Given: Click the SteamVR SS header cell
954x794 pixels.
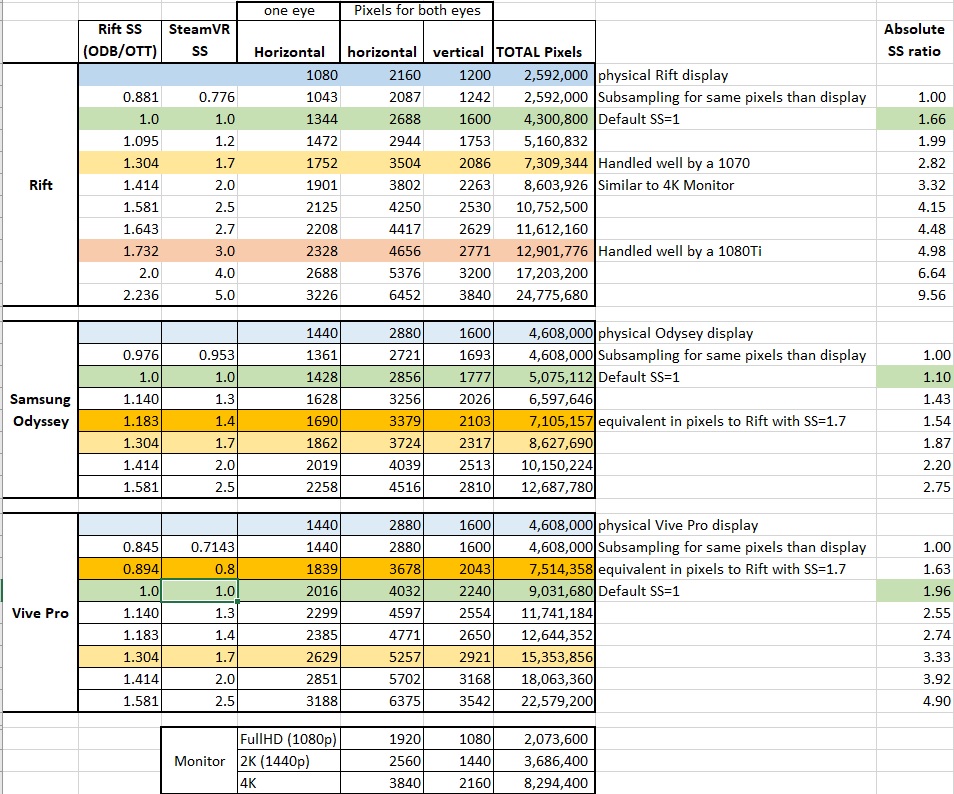Looking at the screenshot, I should [x=199, y=41].
